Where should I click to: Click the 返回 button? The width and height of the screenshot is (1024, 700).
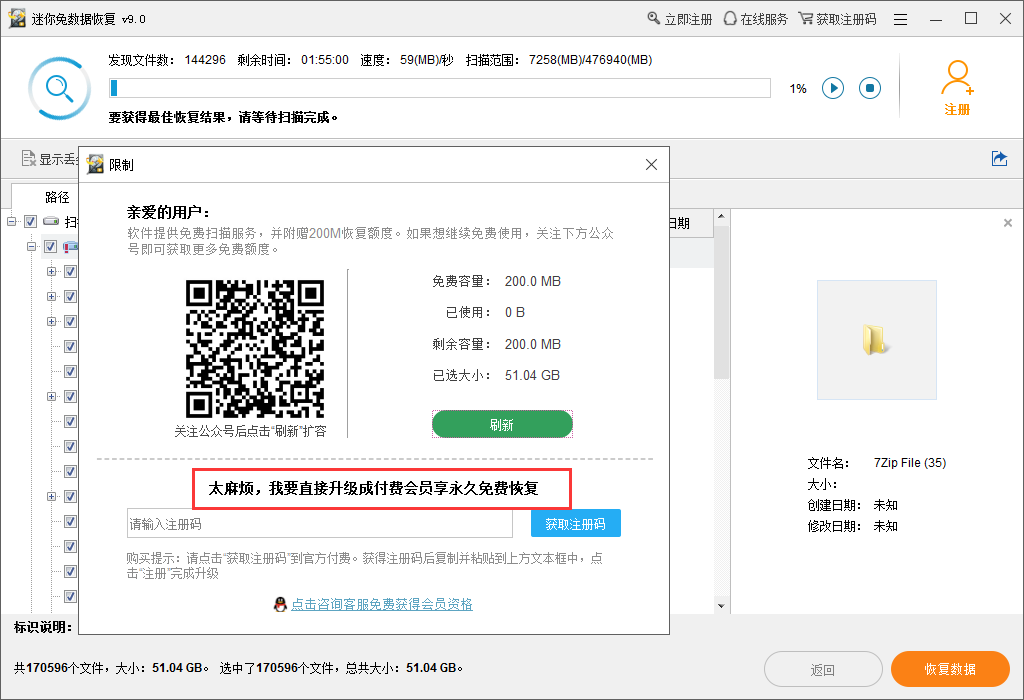[x=823, y=669]
